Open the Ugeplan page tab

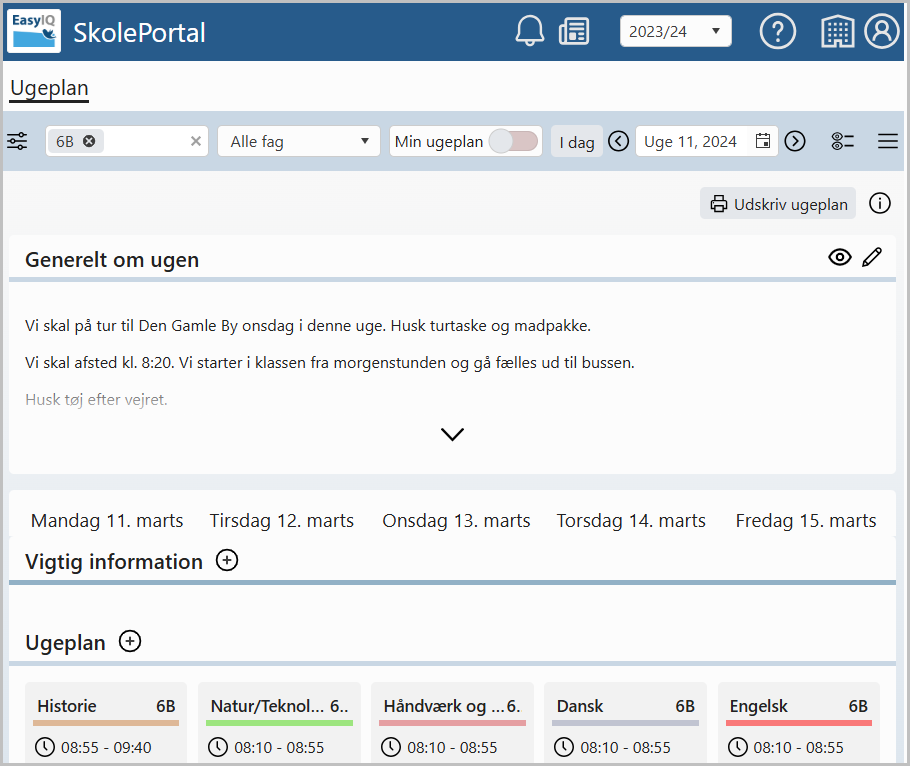click(49, 89)
